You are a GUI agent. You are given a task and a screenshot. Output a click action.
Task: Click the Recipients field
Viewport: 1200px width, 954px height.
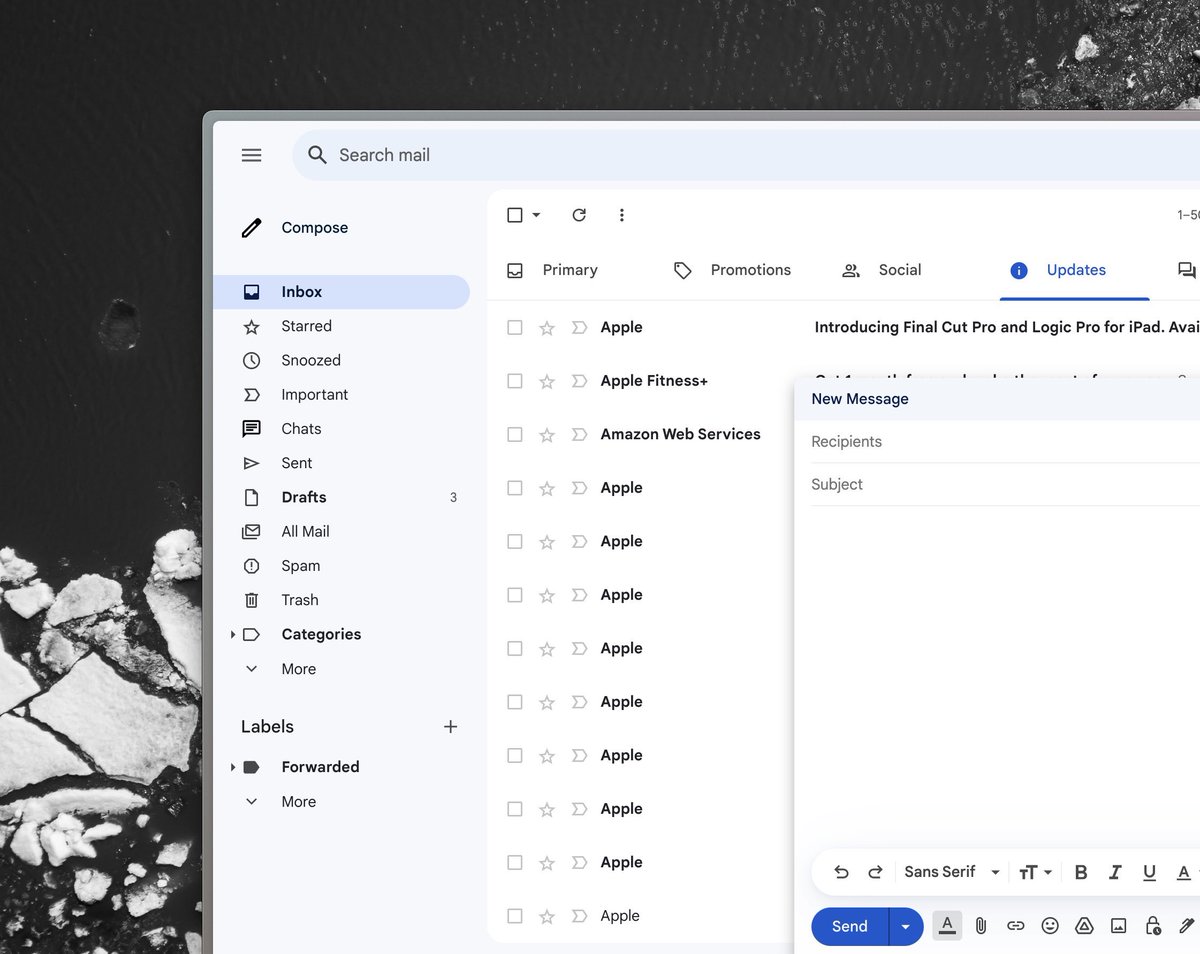(x=1005, y=442)
